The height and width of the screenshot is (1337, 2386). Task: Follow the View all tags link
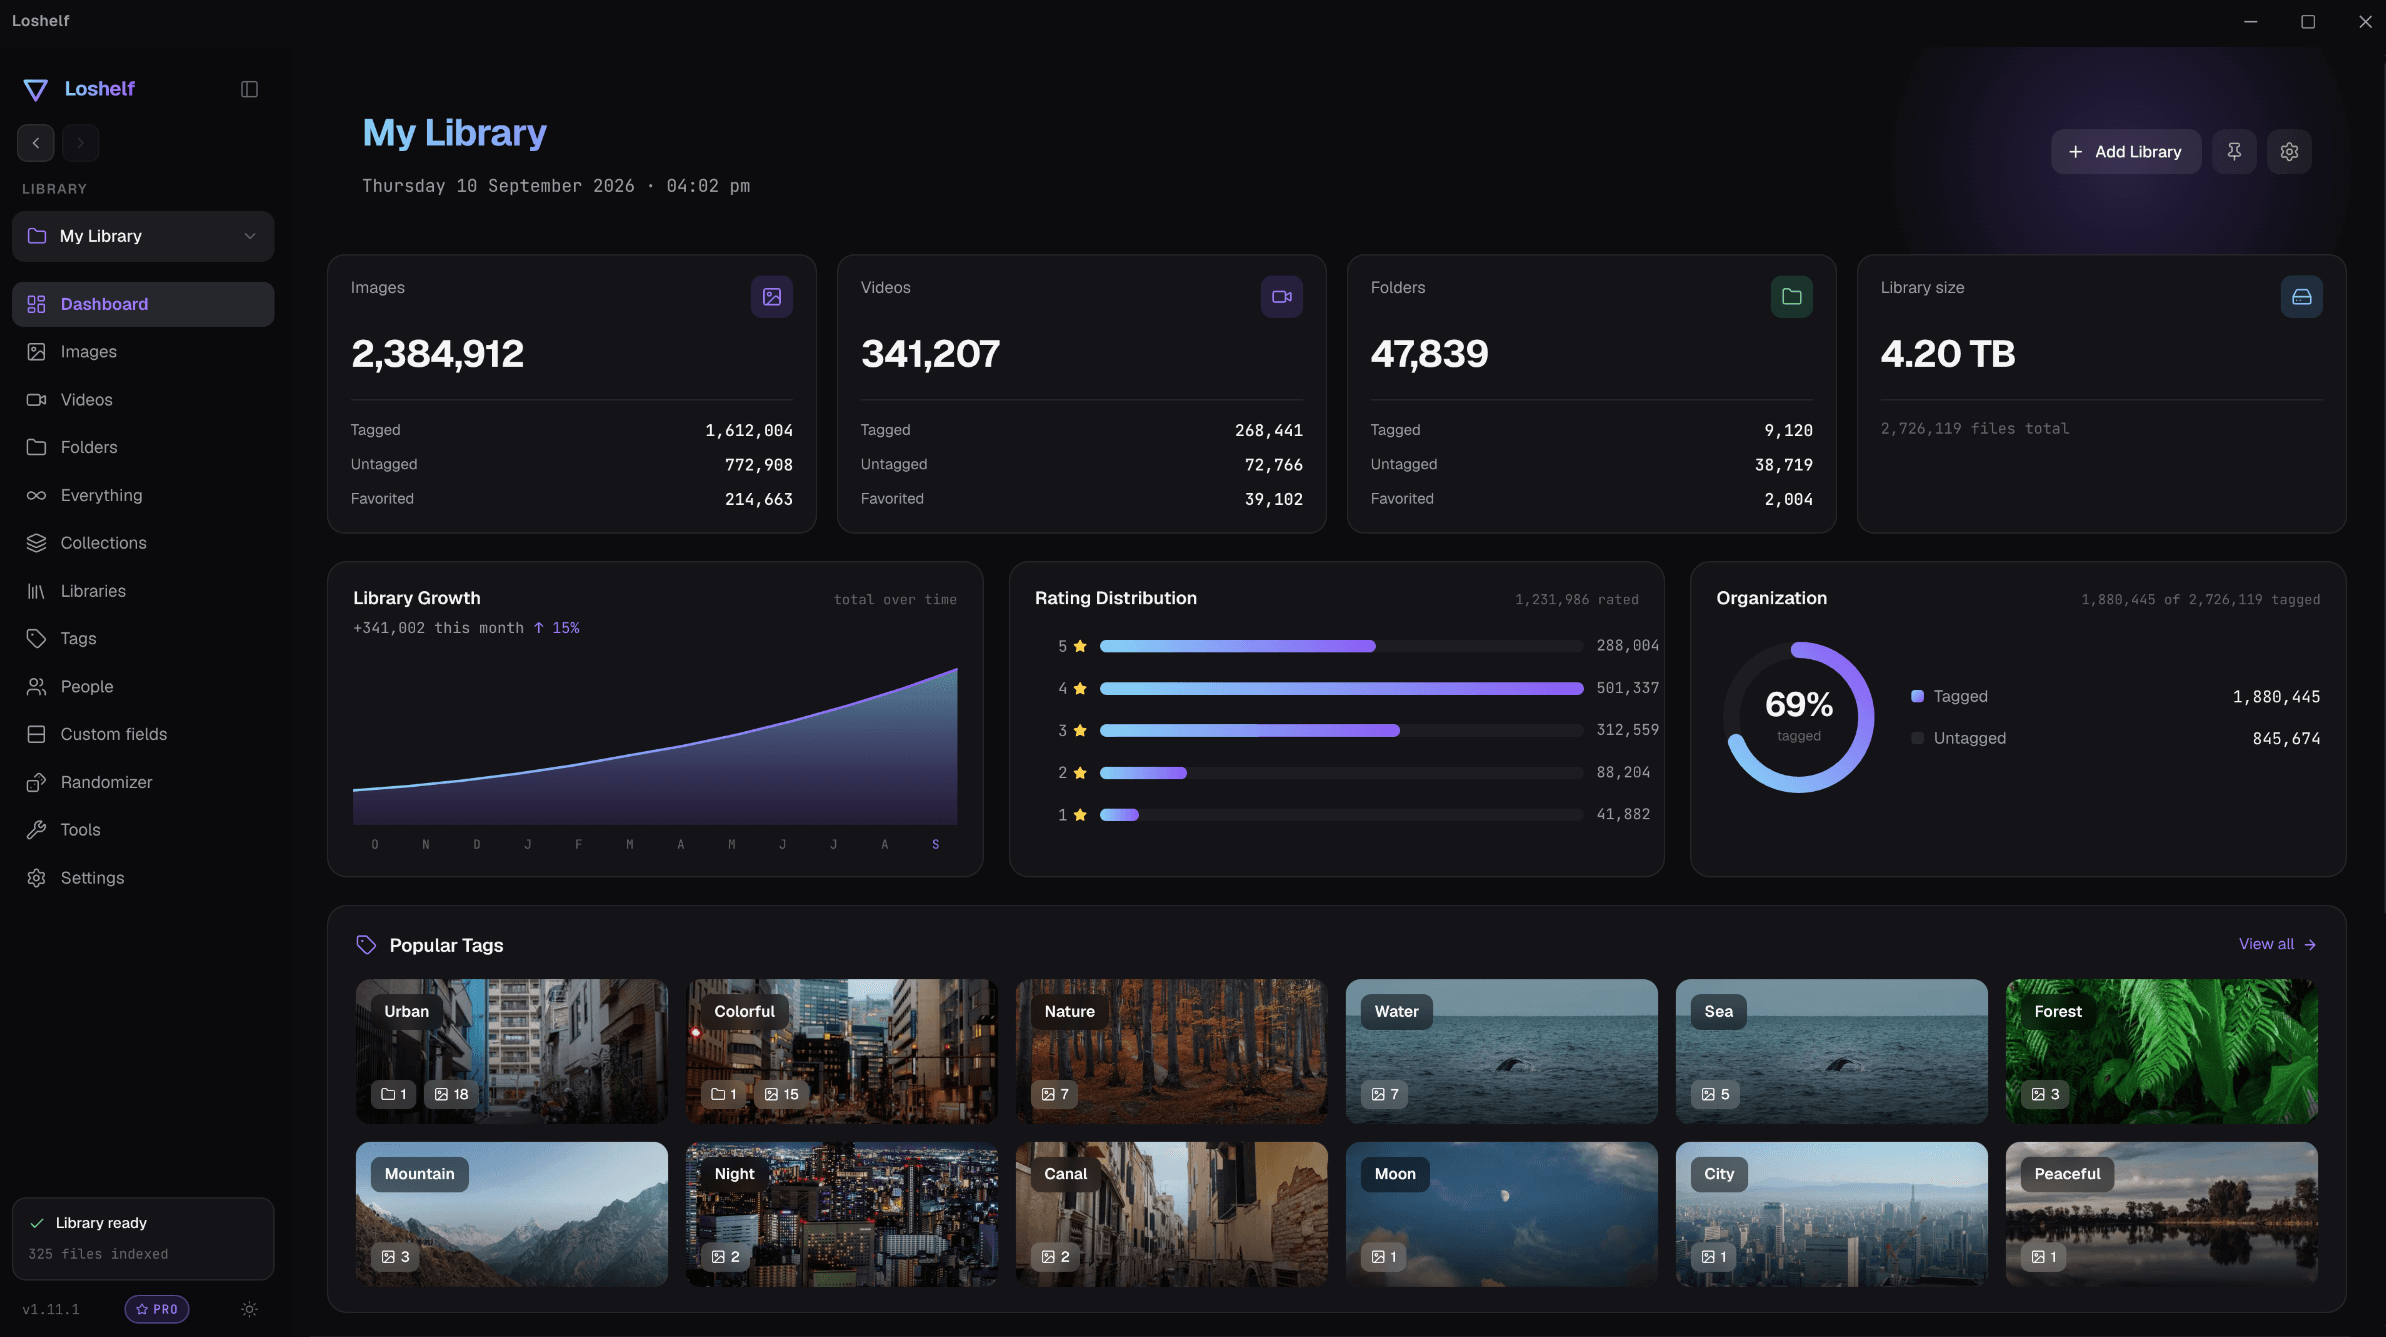(x=2277, y=944)
